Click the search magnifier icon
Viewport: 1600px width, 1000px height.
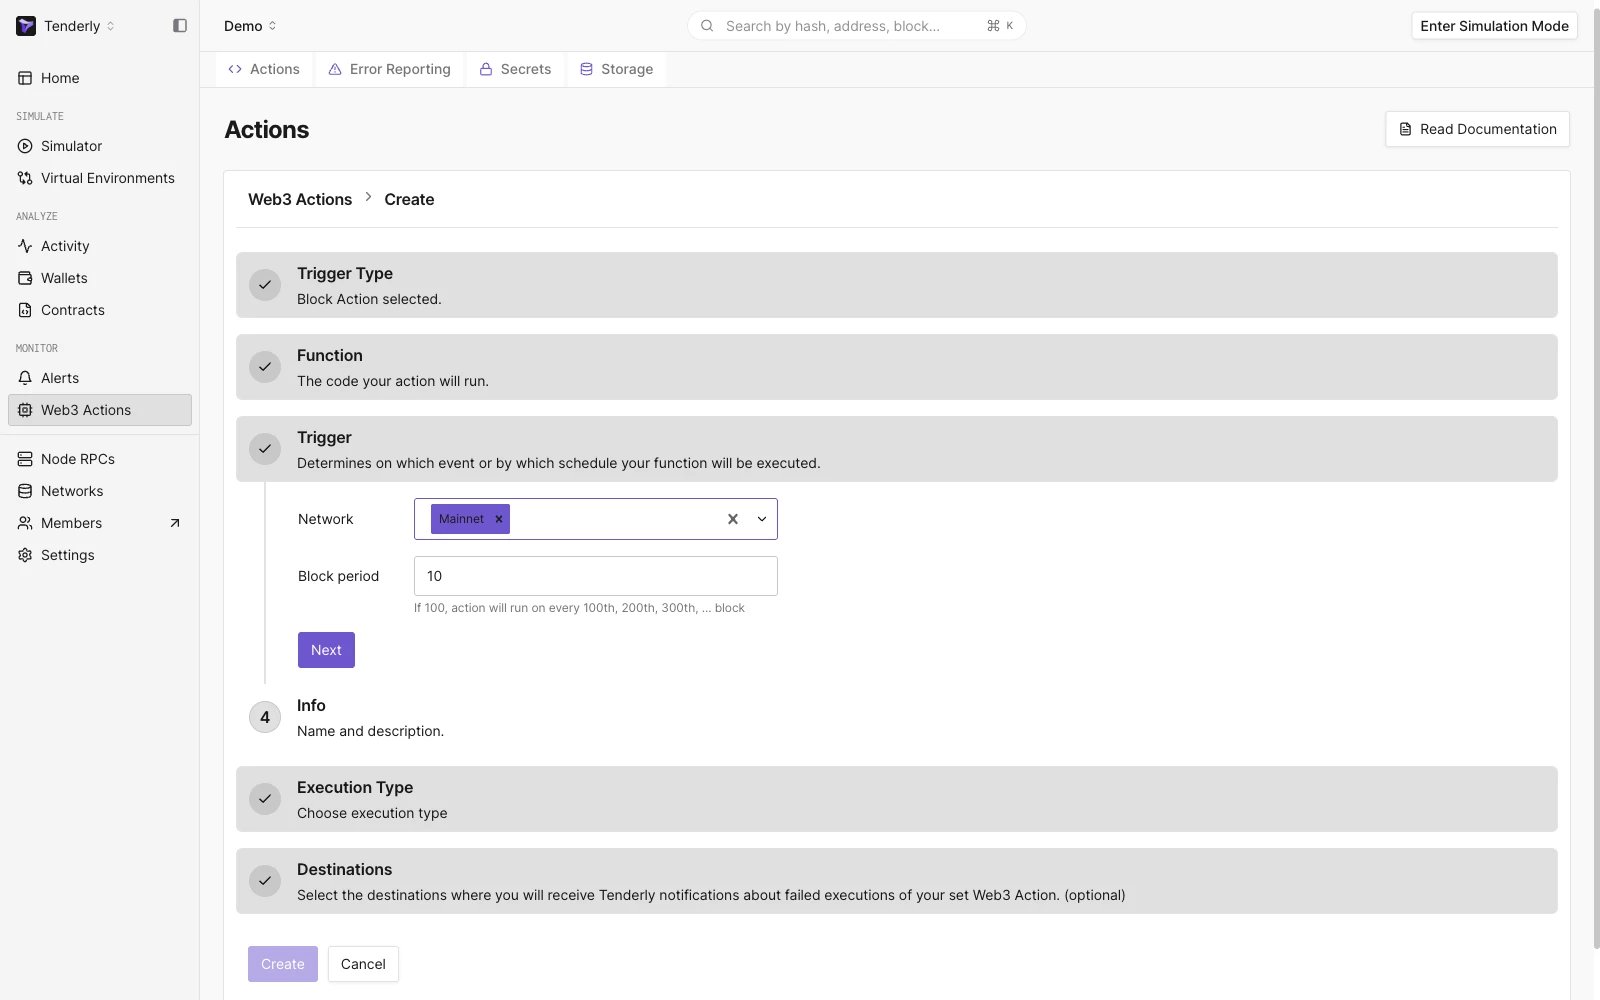[707, 26]
